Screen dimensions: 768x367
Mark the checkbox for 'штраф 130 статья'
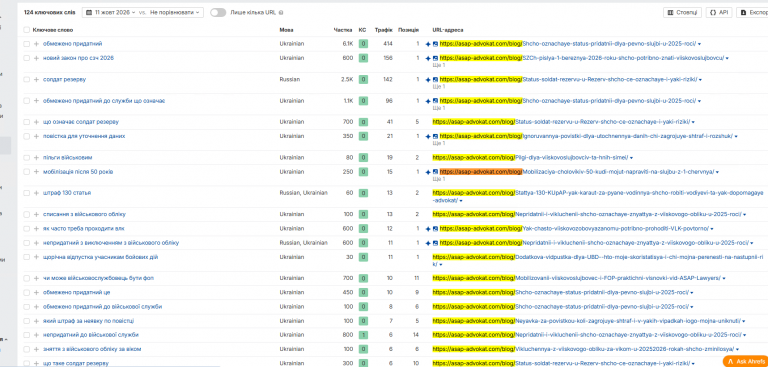(x=26, y=193)
